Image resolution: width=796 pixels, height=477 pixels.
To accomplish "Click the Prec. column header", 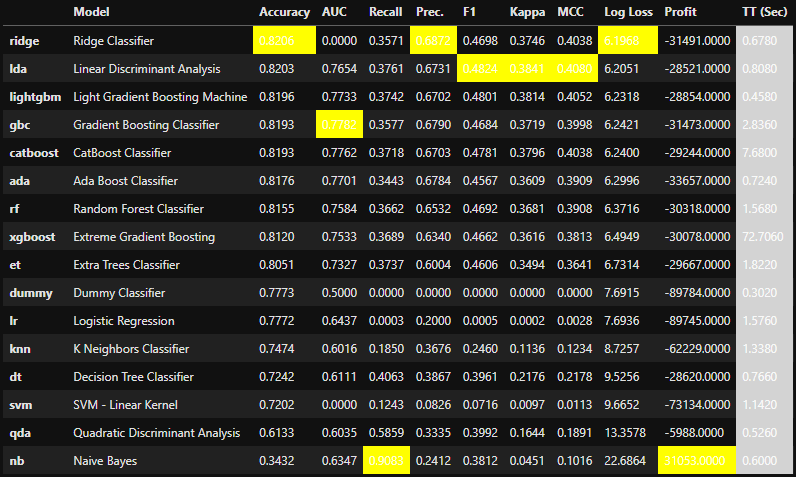I will [x=429, y=12].
